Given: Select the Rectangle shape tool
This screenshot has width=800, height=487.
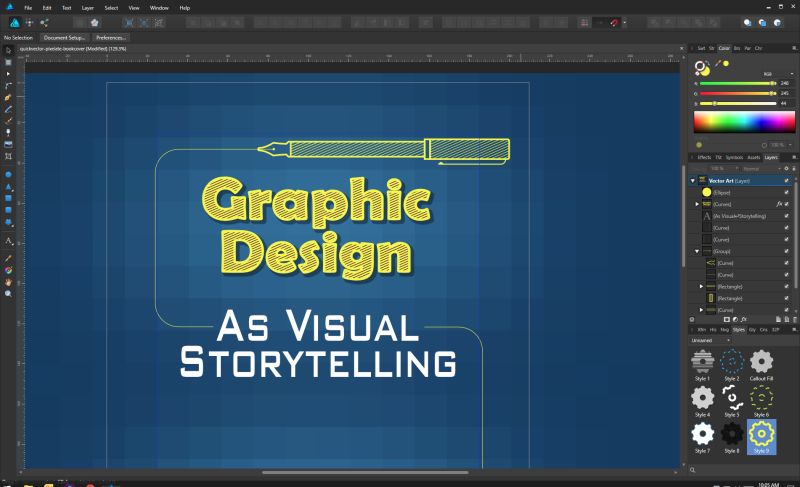Looking at the screenshot, I should point(8,198).
